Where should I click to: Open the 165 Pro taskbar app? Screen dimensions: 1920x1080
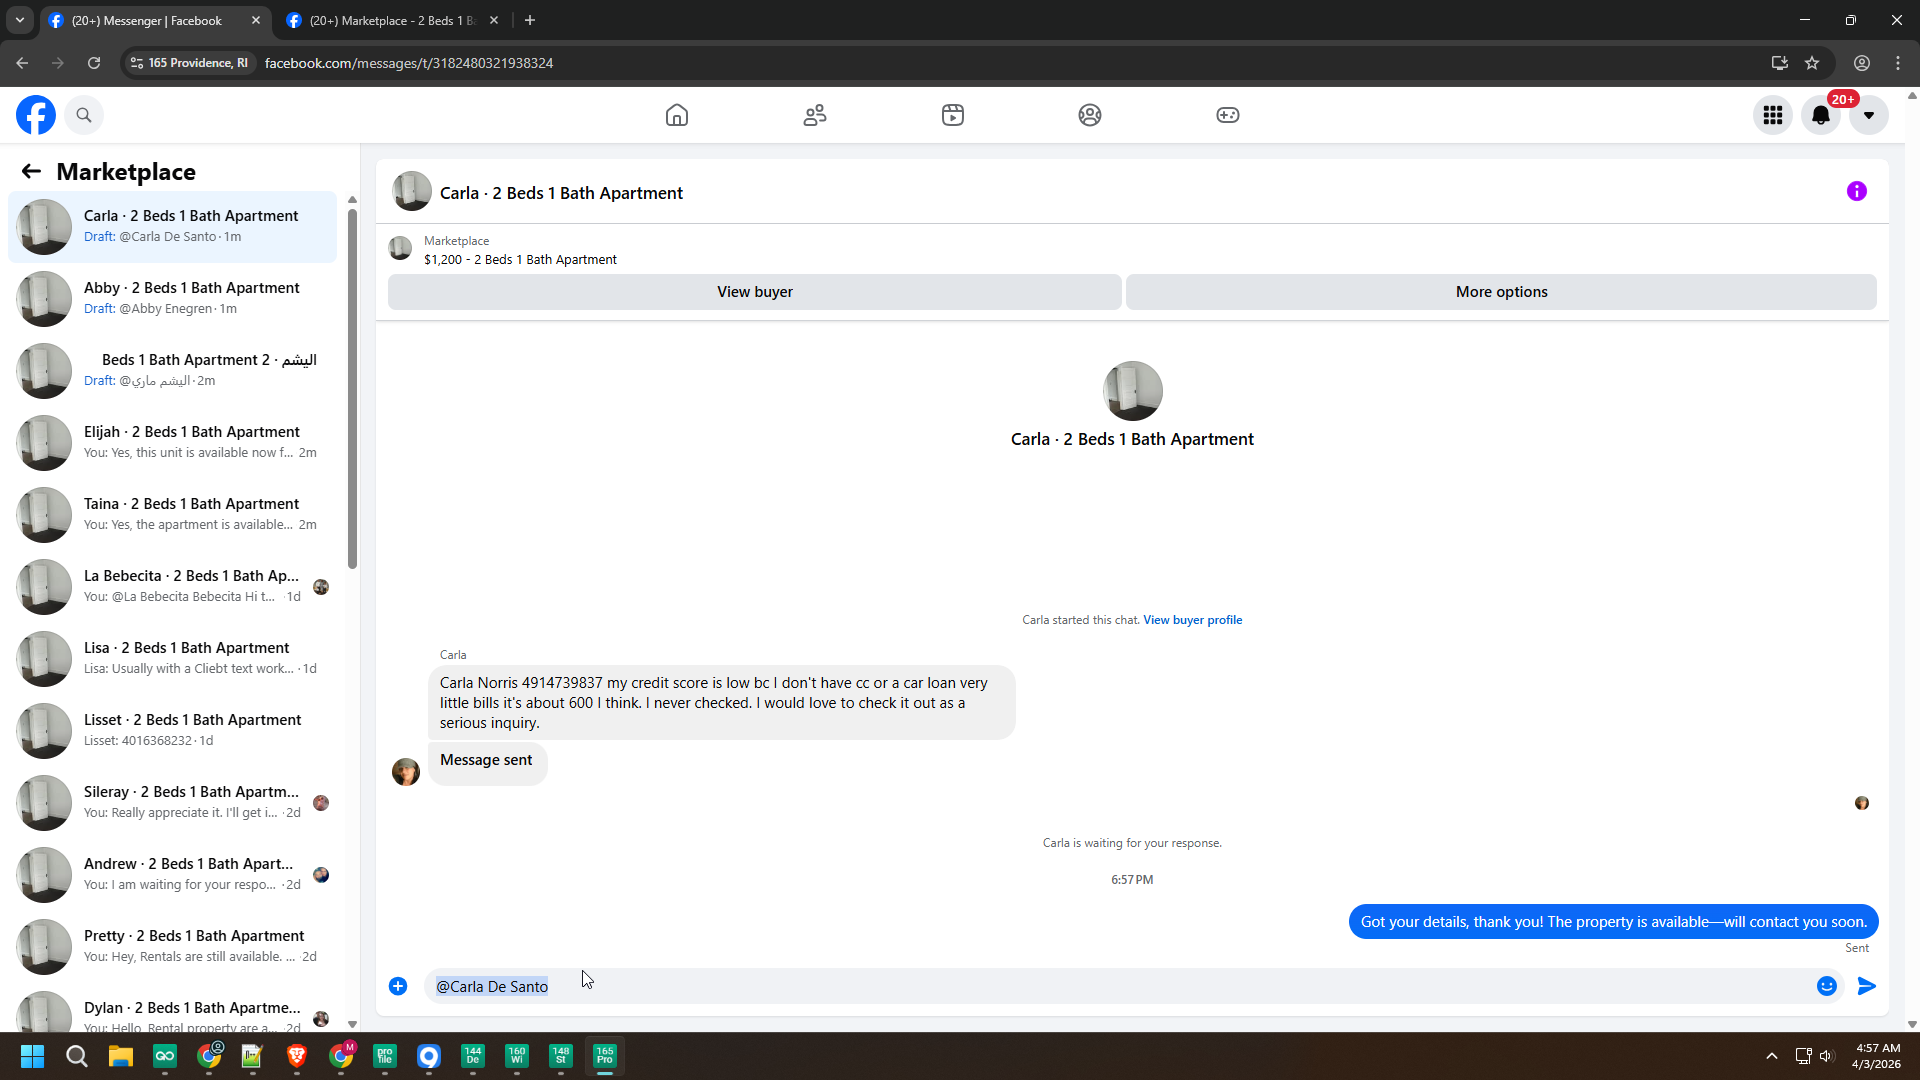point(605,1056)
